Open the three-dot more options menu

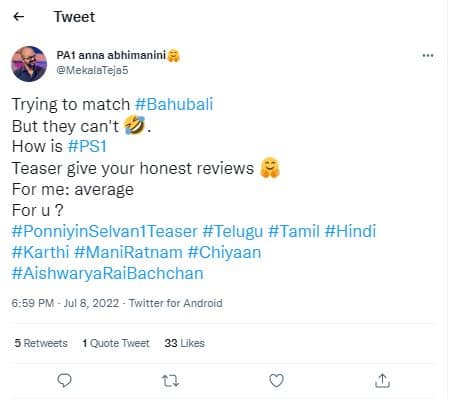[428, 56]
